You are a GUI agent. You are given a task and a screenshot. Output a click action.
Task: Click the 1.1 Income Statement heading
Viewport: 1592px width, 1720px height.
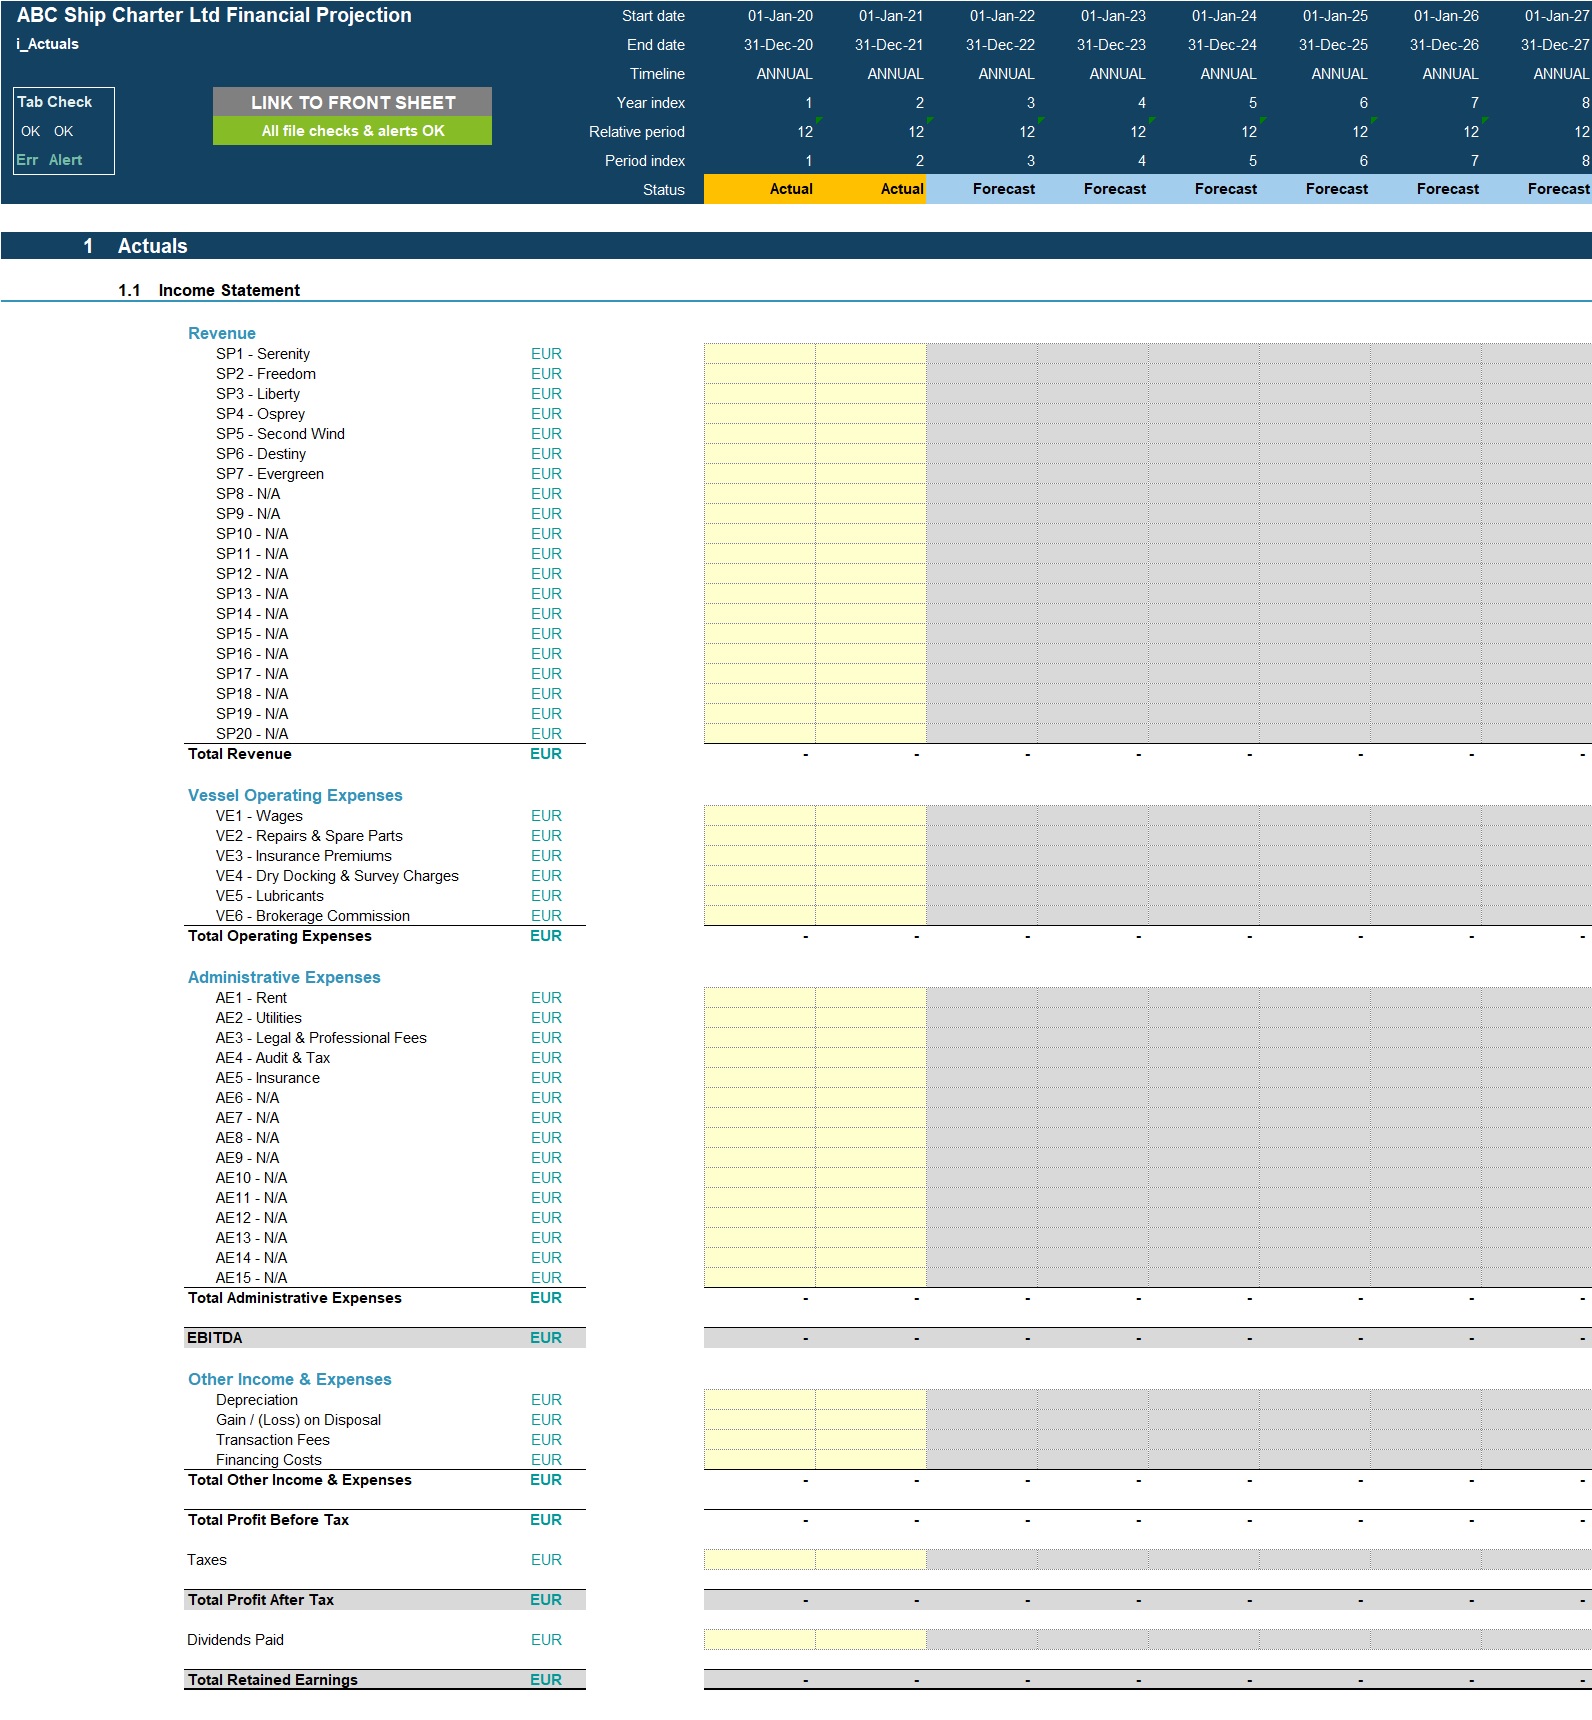click(x=209, y=290)
